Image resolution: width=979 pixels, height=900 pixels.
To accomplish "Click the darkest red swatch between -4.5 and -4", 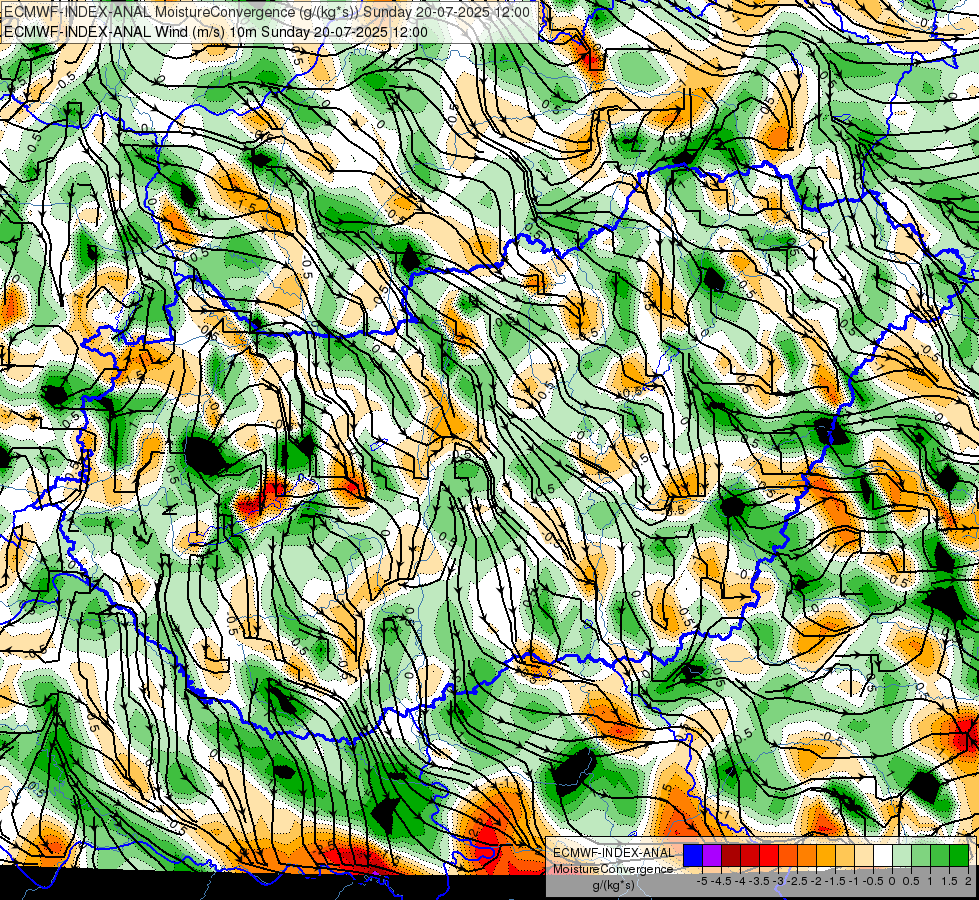I will (731, 855).
